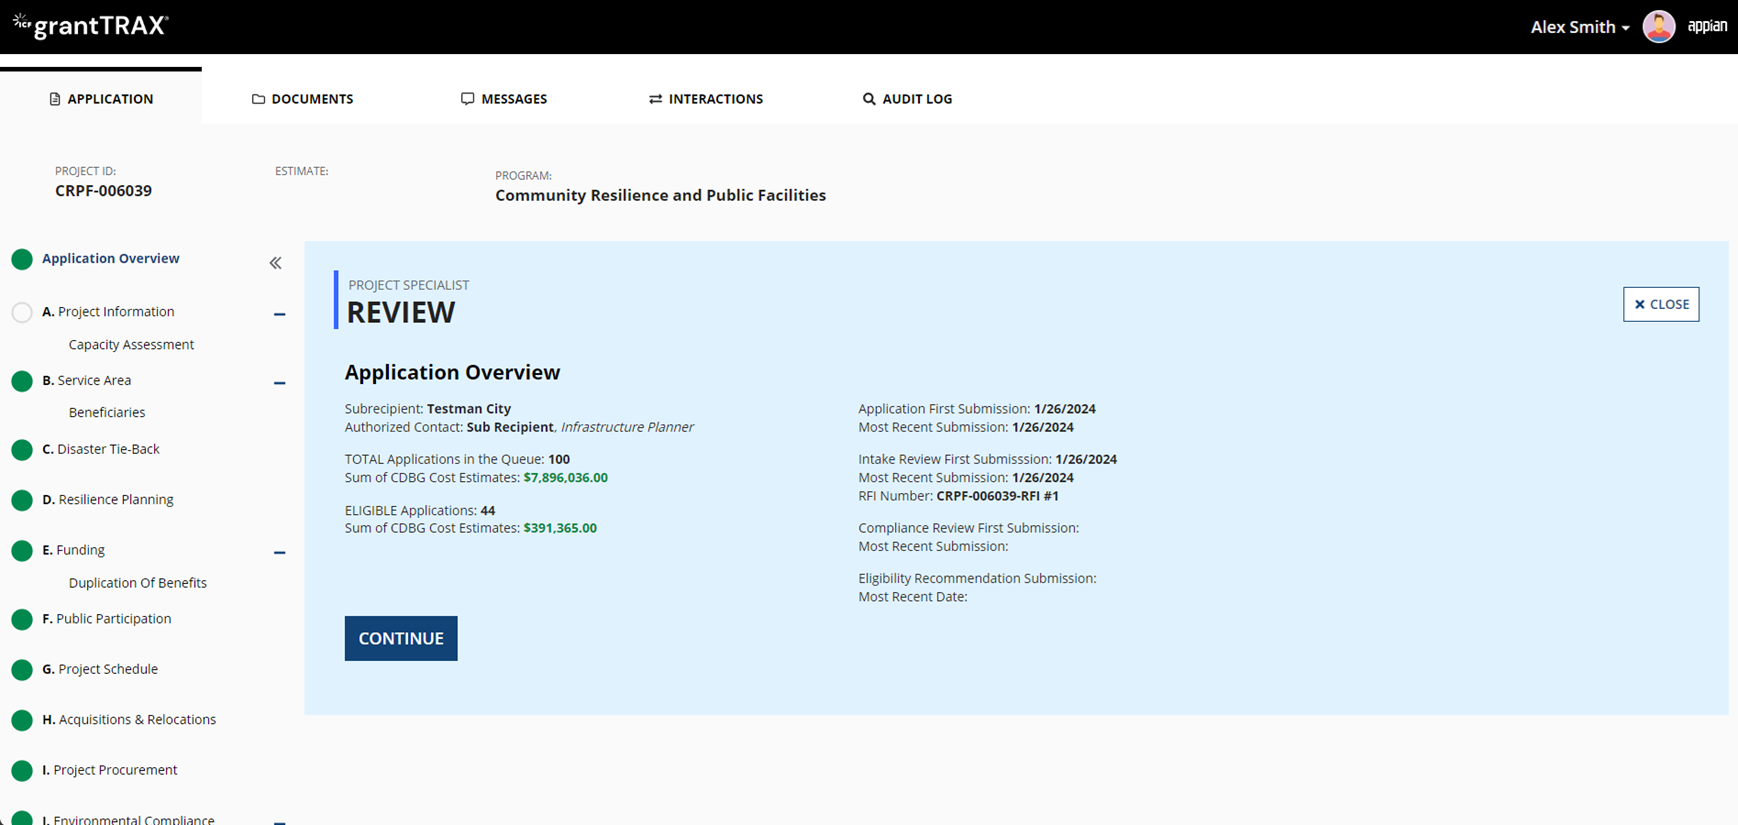The width and height of the screenshot is (1738, 825).
Task: Open H. Acquisitions & Relocations section
Action: click(x=129, y=719)
